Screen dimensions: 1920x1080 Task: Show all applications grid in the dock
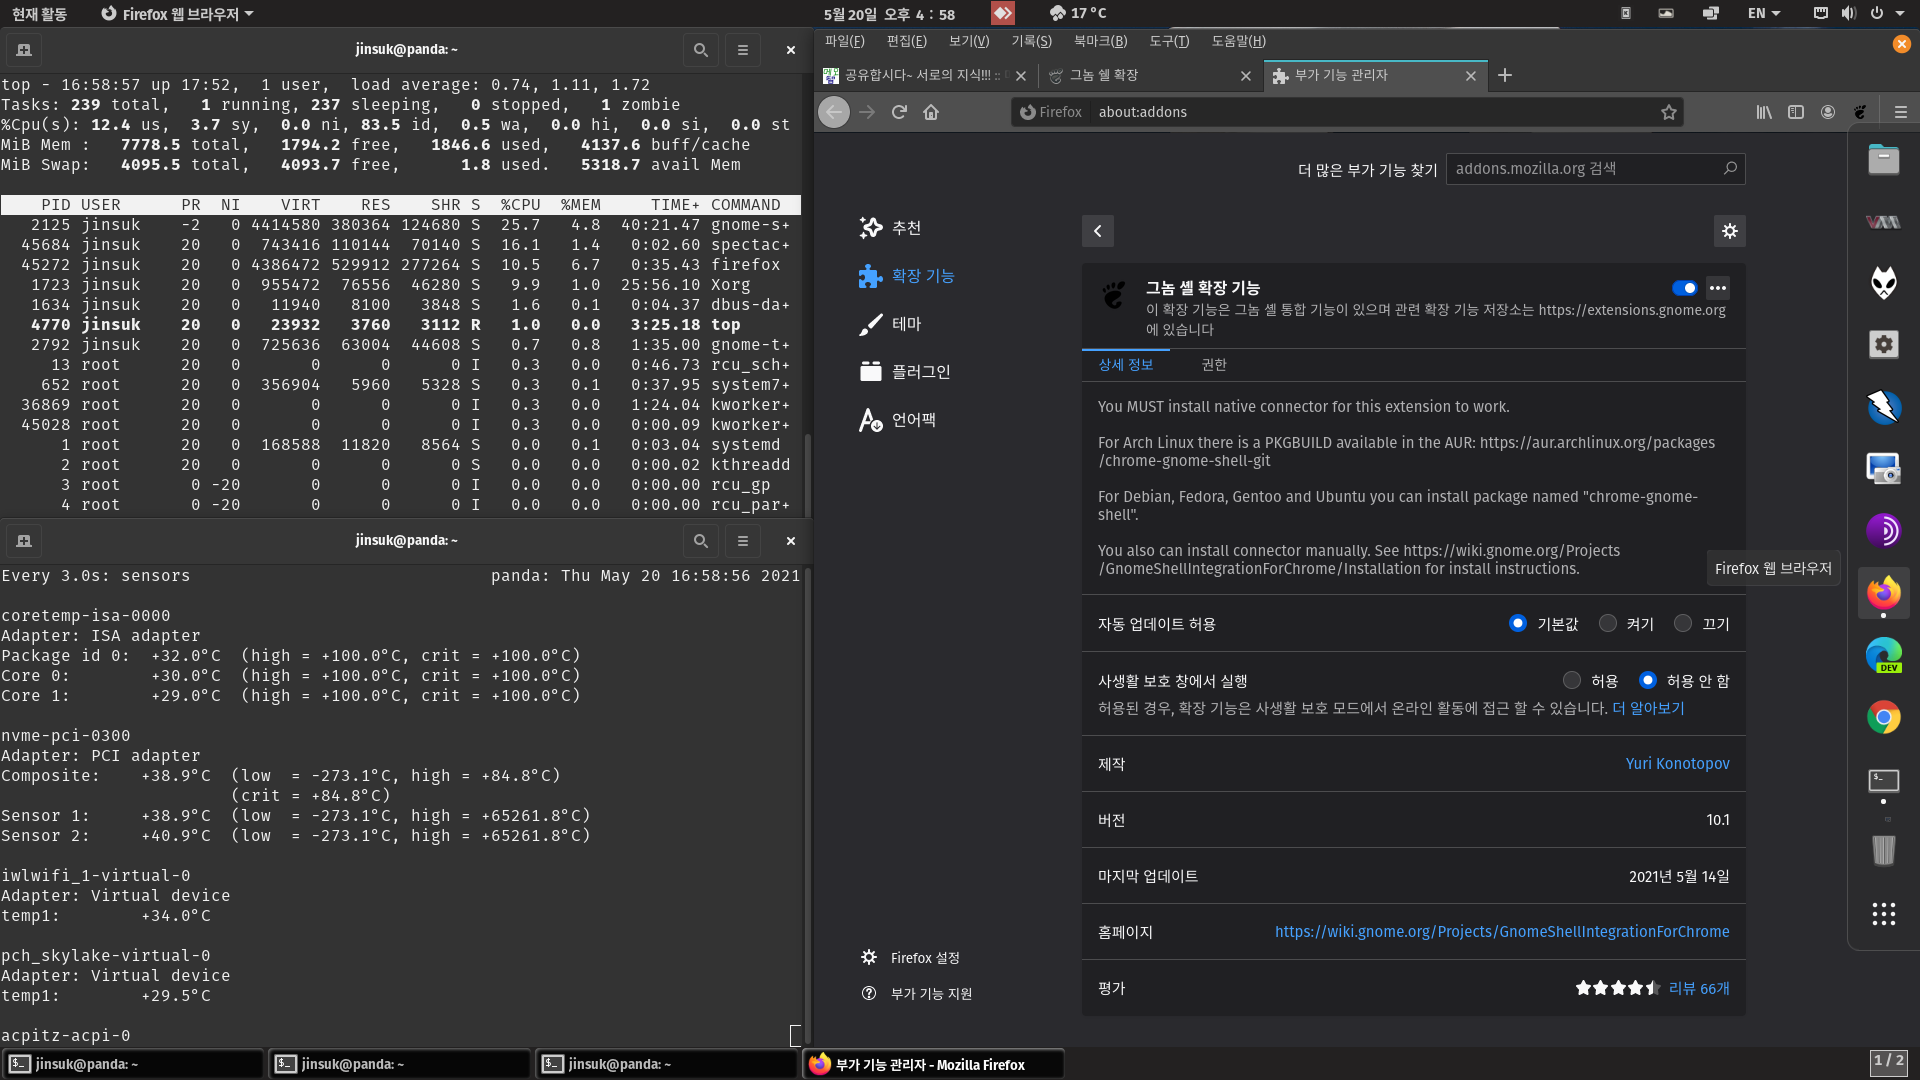click(x=1884, y=914)
